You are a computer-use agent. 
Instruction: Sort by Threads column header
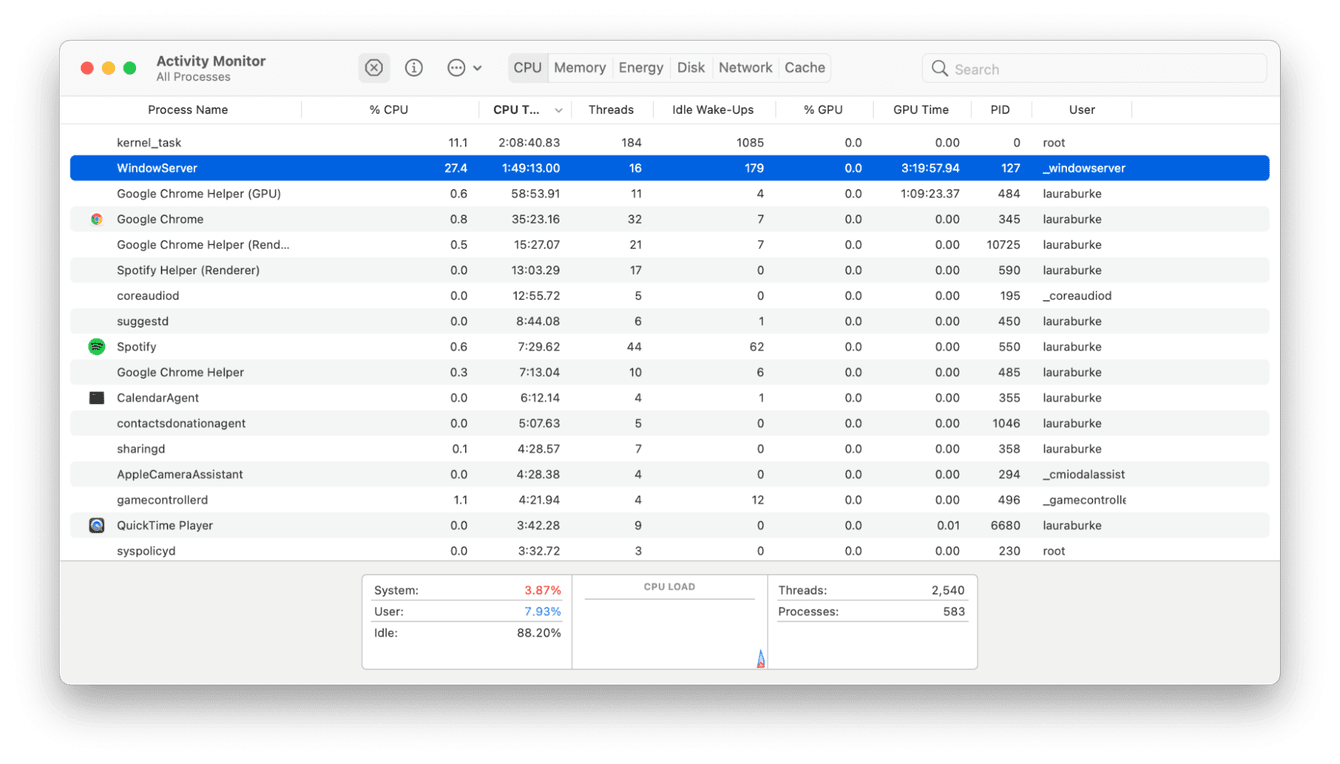[611, 110]
